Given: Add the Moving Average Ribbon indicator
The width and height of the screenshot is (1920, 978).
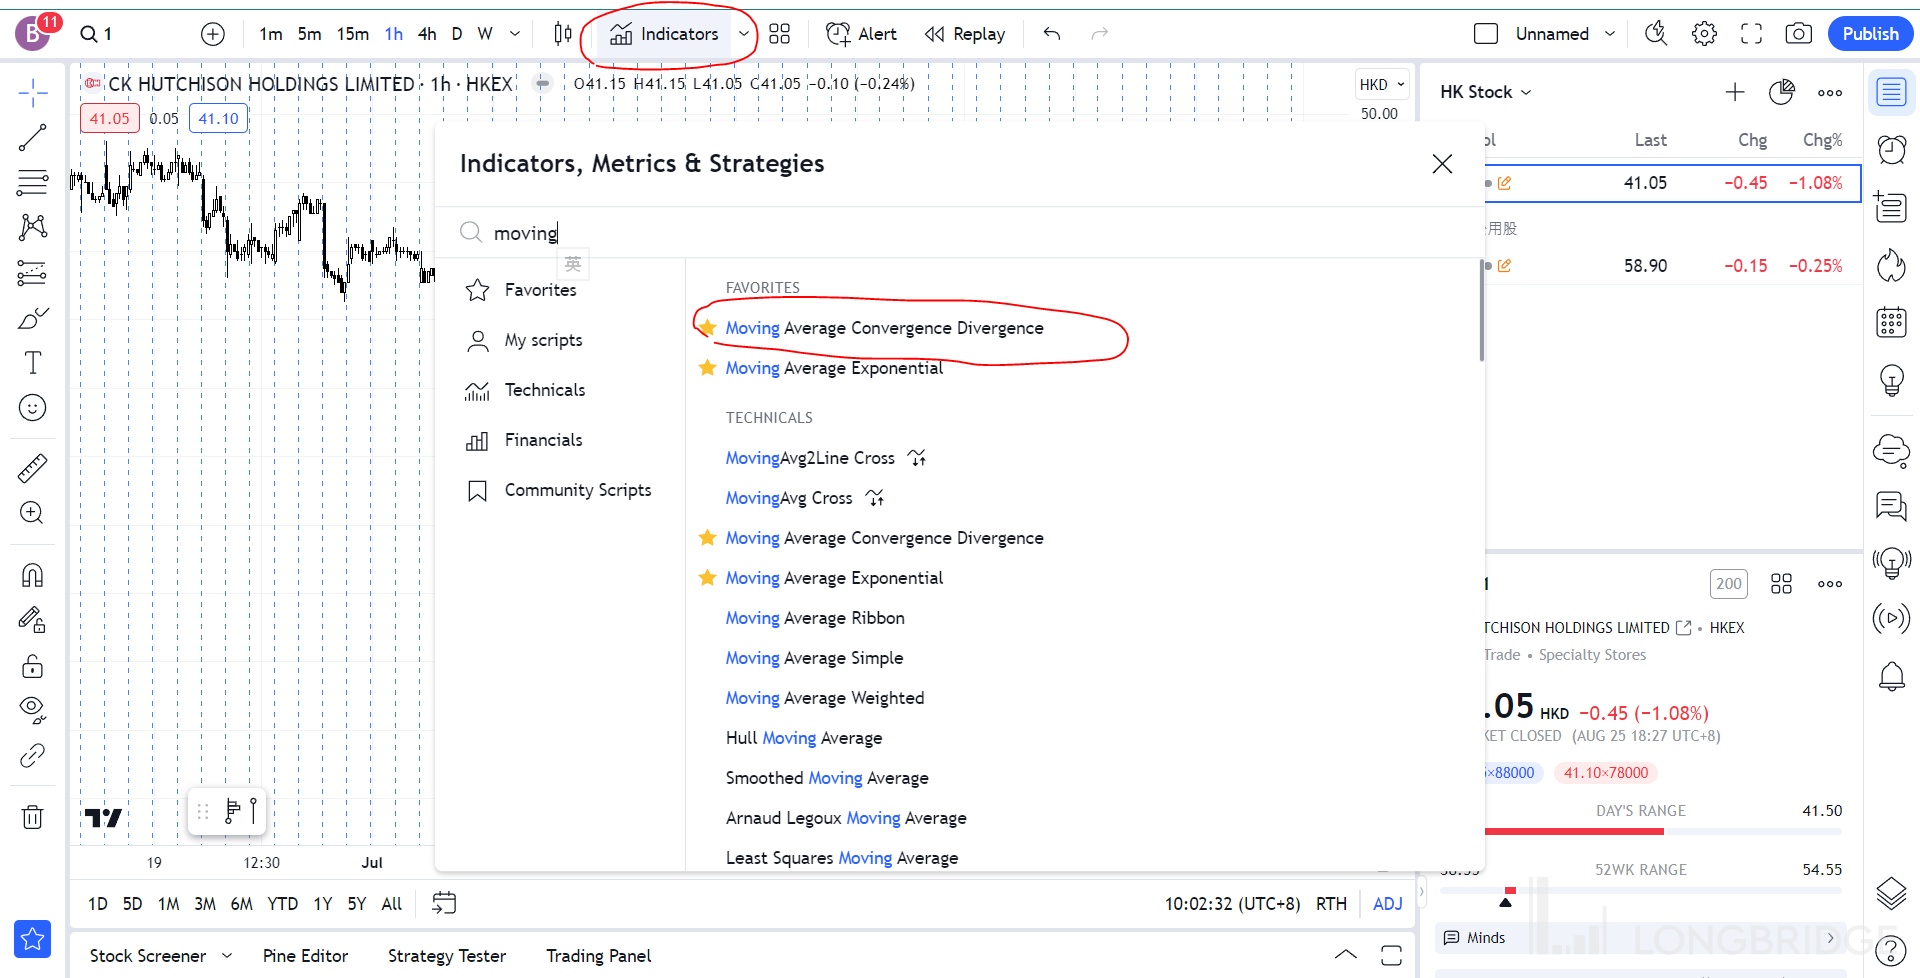Looking at the screenshot, I should pos(815,618).
